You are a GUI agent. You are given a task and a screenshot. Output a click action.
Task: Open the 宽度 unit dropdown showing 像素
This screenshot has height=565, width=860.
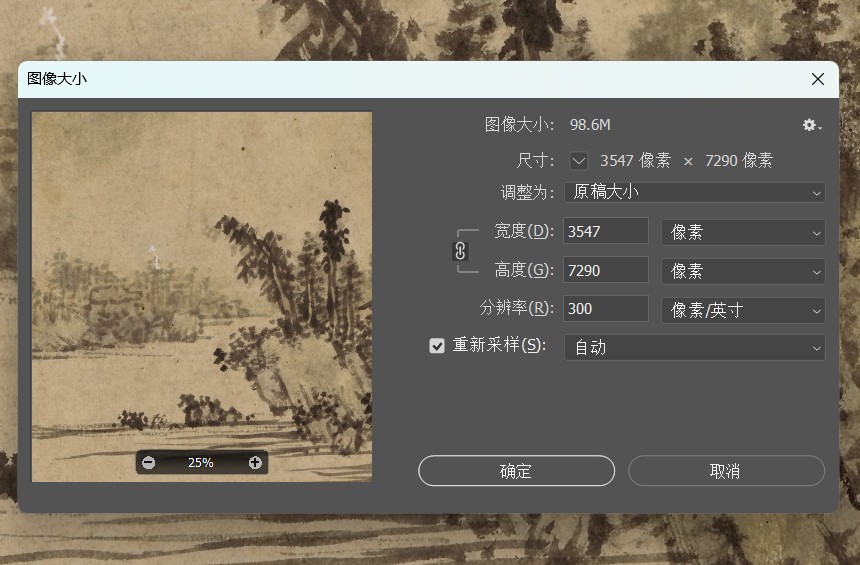[743, 232]
